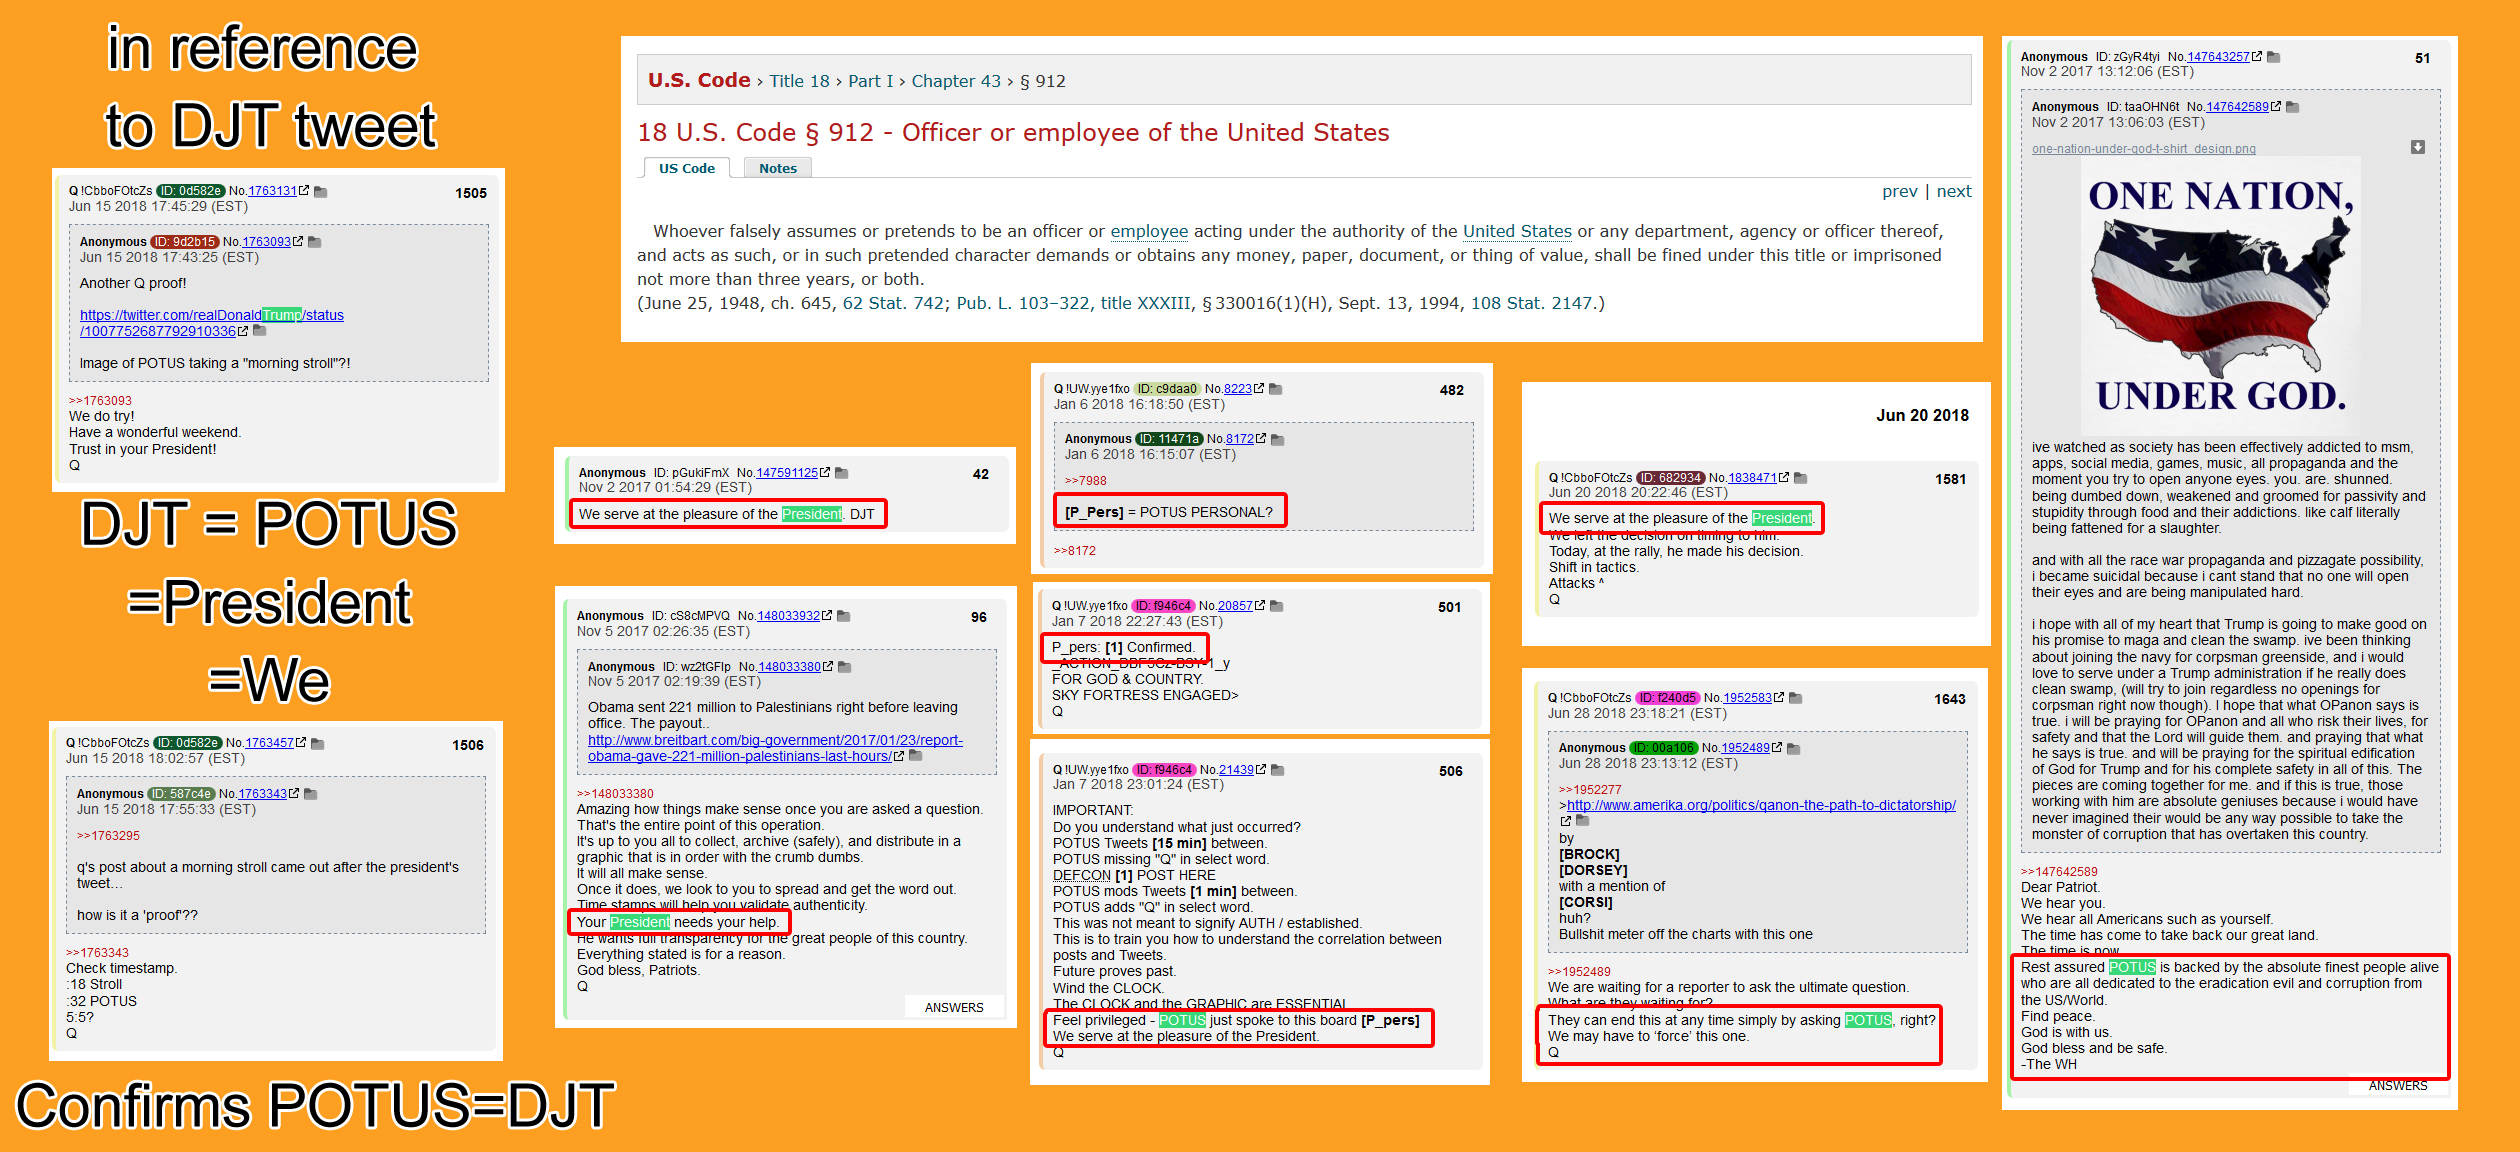Click folder icon beside post No.1838471

[1800, 478]
